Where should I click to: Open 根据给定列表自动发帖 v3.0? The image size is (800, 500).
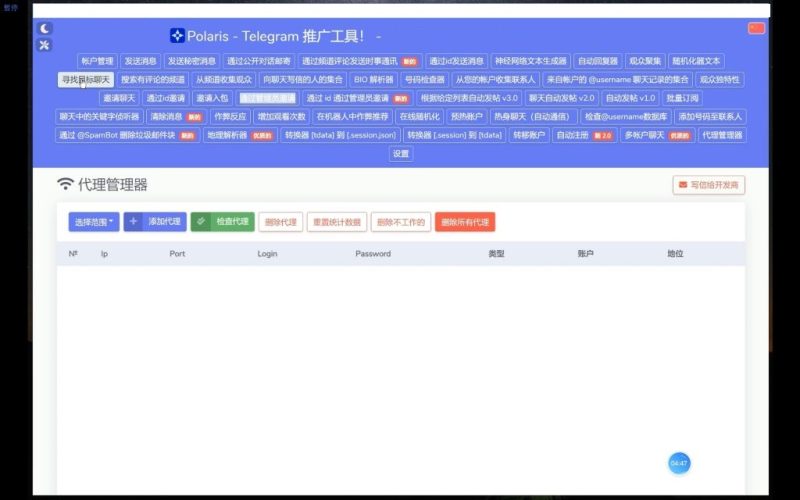point(469,98)
